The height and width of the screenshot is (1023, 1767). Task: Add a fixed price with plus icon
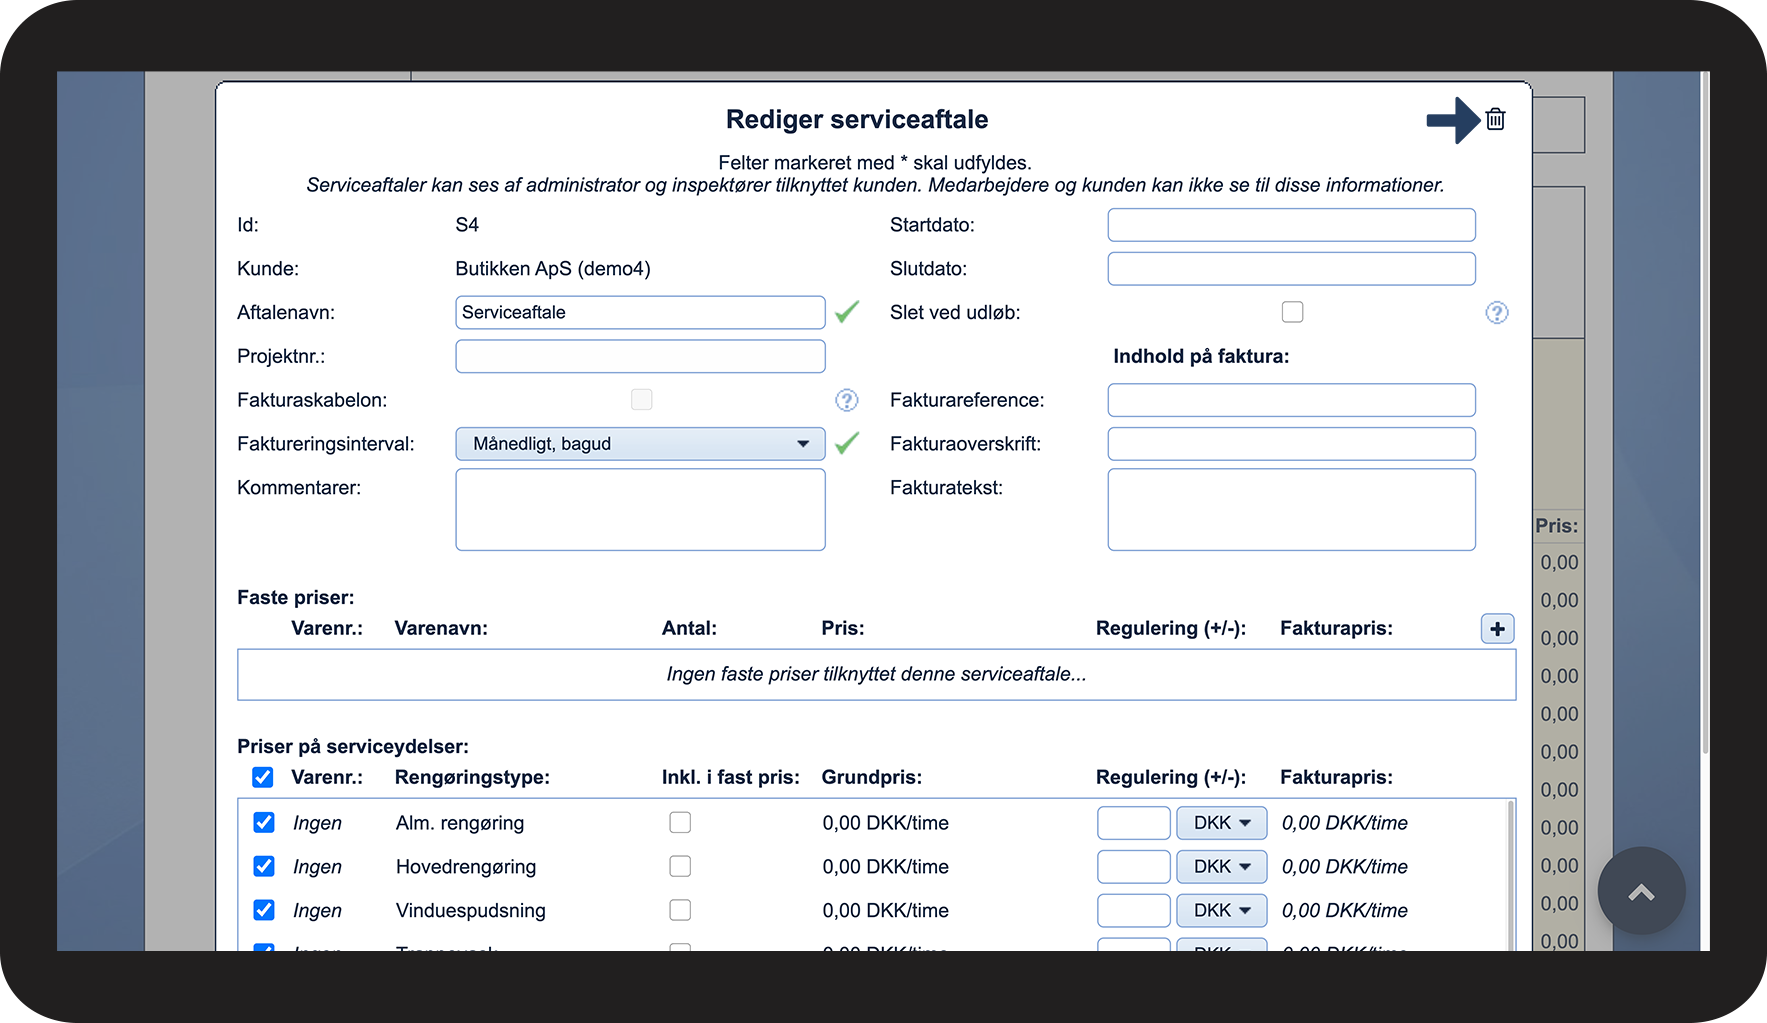1497,629
